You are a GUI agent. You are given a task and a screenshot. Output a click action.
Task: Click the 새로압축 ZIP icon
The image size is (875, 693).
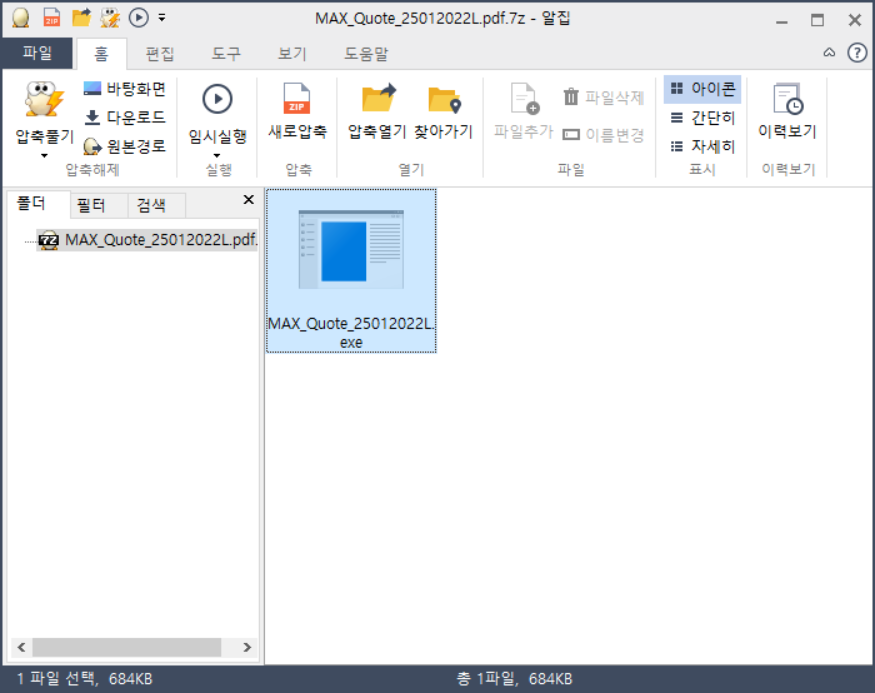coord(297,99)
